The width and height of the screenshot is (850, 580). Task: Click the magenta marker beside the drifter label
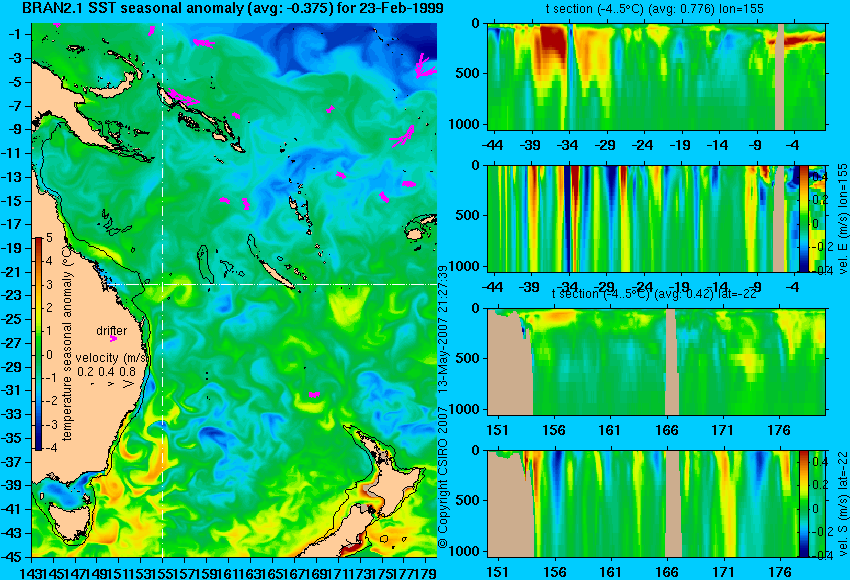[113, 339]
